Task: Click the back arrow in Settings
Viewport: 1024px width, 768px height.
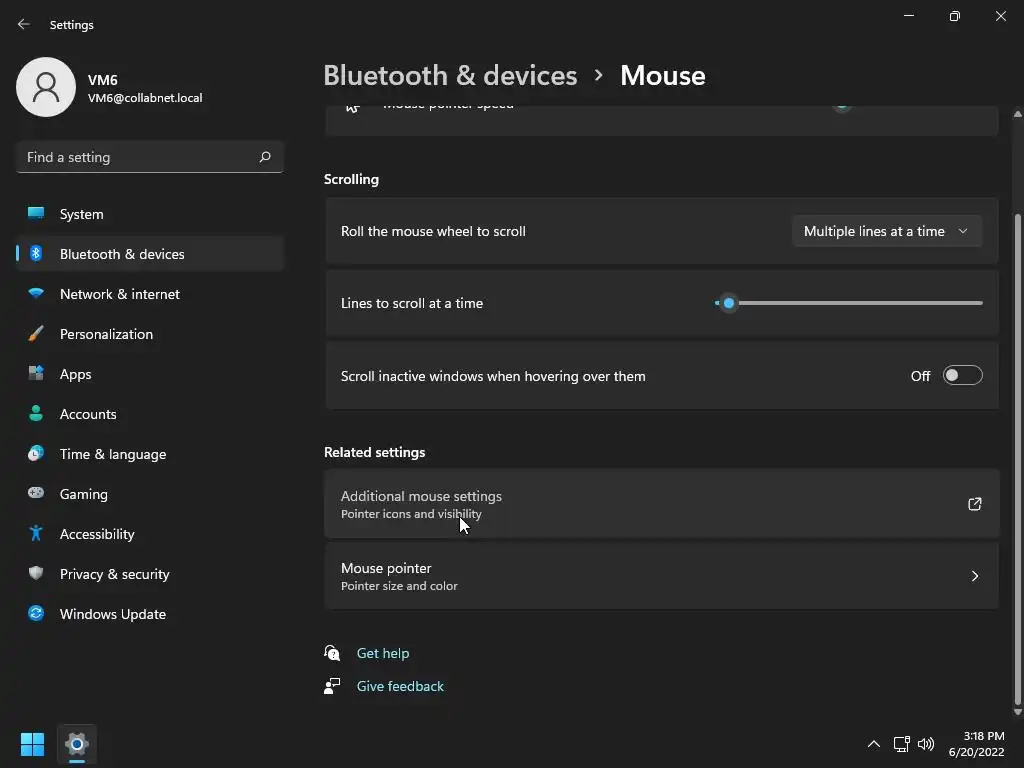Action: (x=24, y=24)
